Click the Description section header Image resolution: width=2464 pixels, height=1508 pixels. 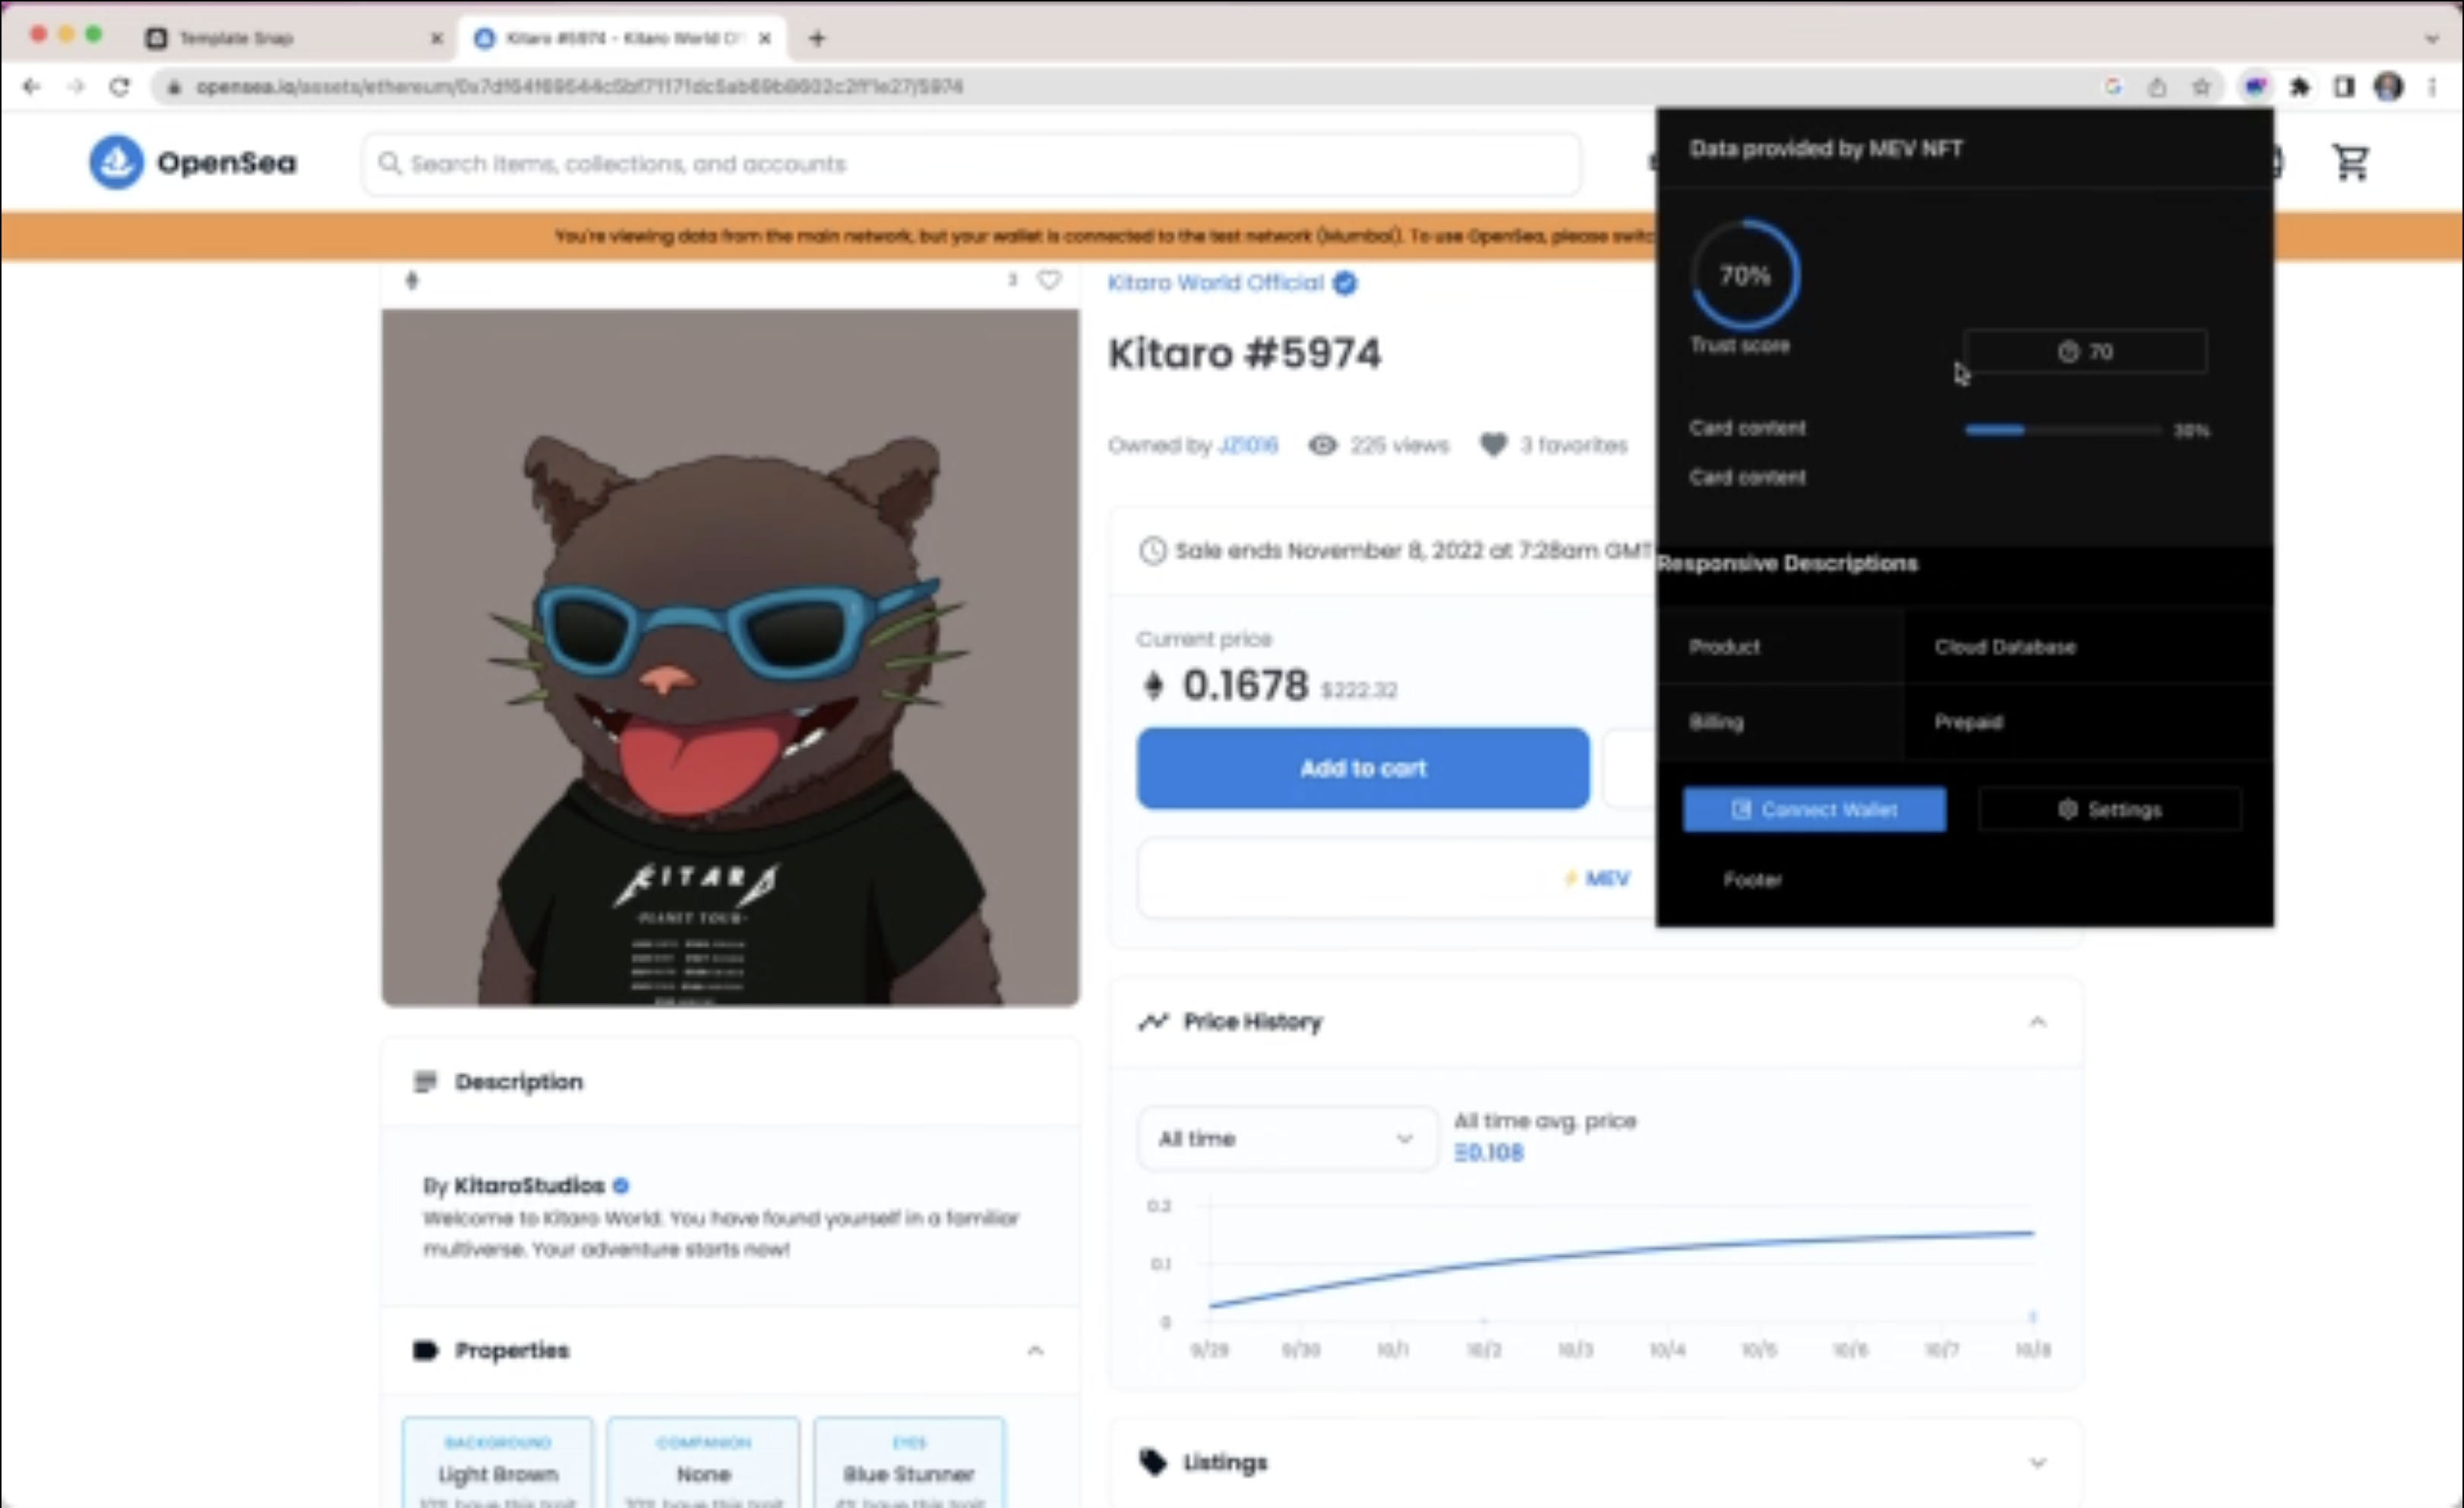tap(730, 1081)
